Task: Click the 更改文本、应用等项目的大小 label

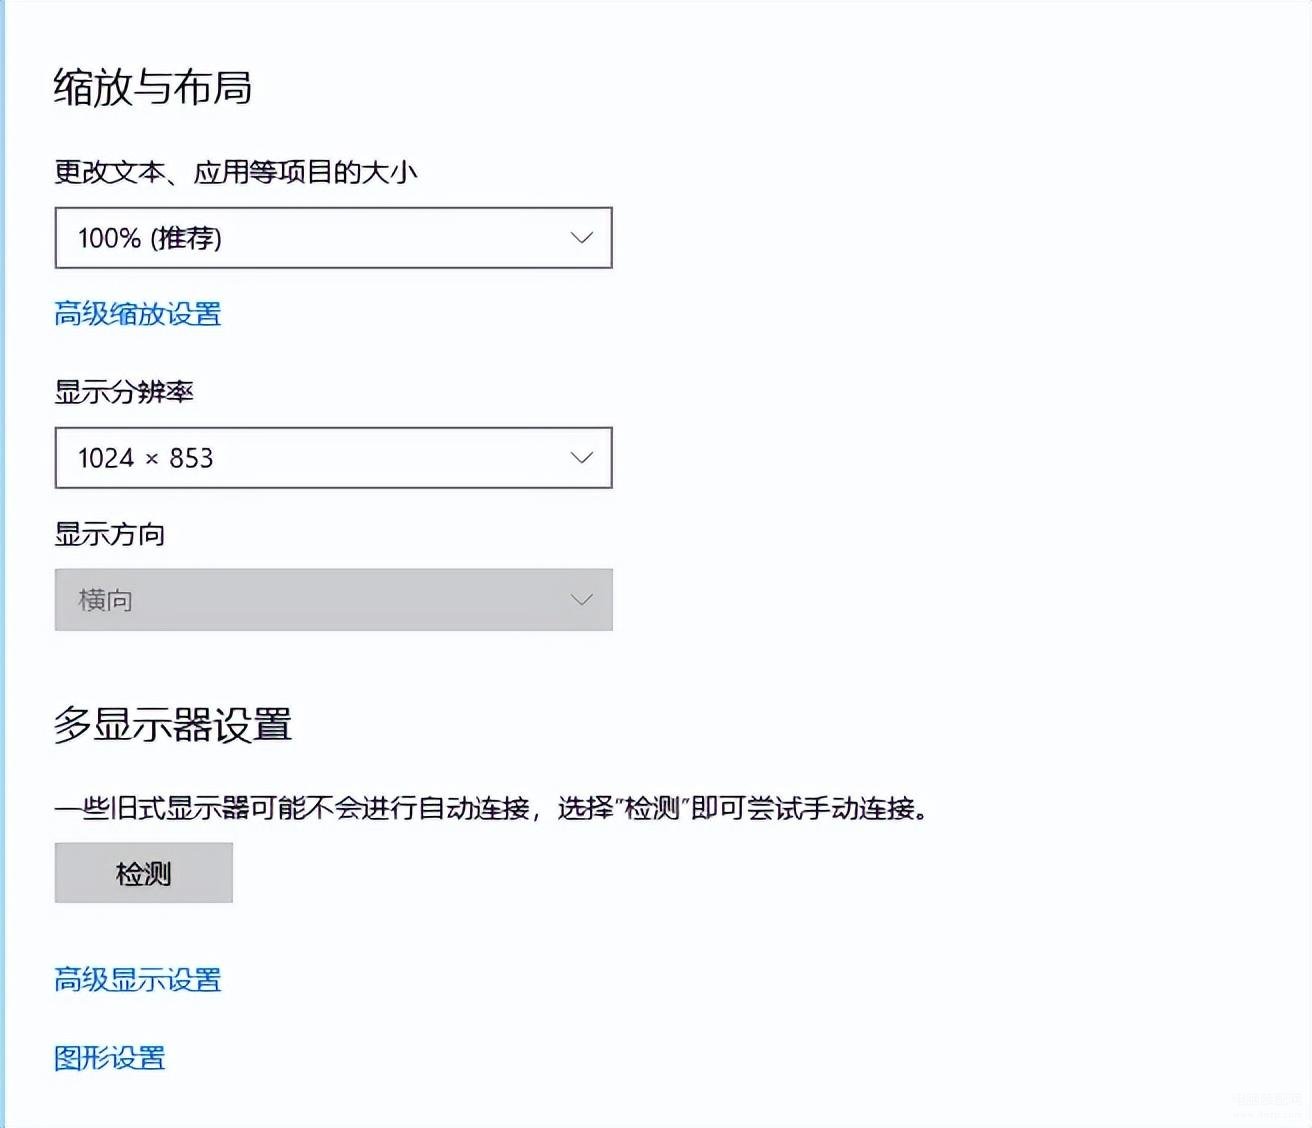Action: tap(236, 172)
